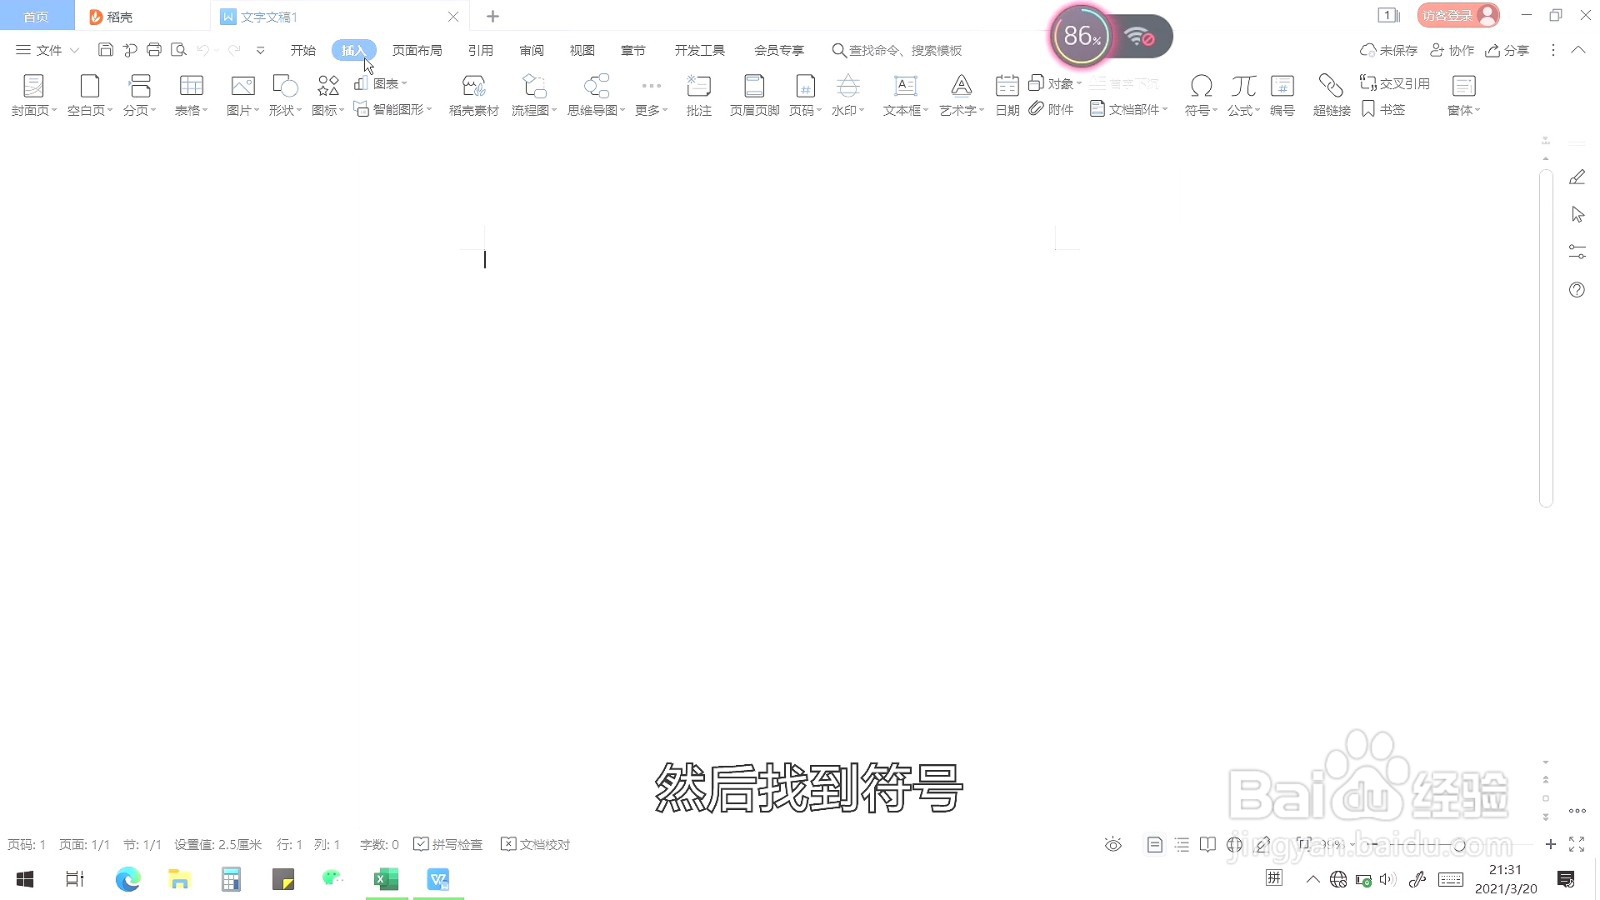The width and height of the screenshot is (1600, 900).
Task: Open the 视图 View tab
Action: tap(582, 50)
